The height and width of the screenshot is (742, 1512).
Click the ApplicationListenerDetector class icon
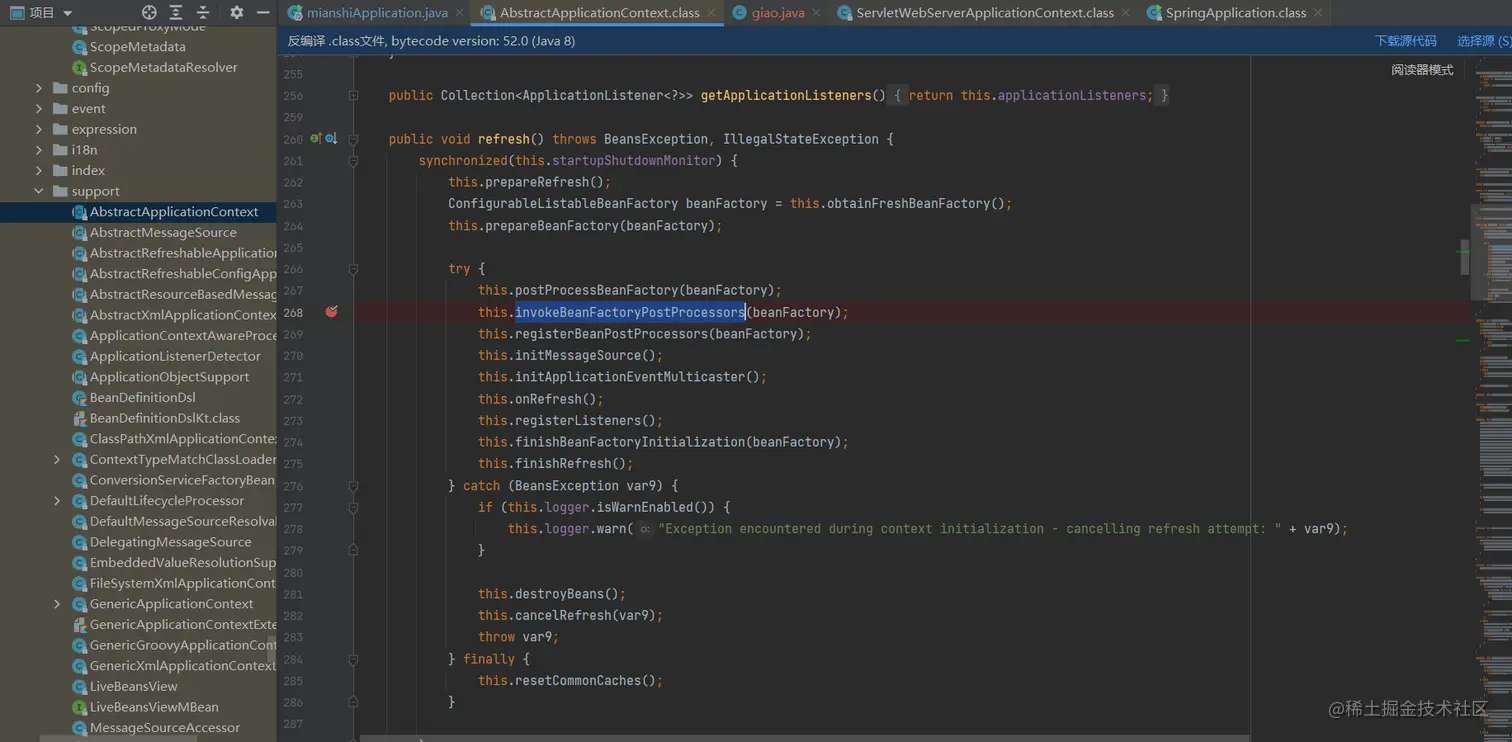(x=79, y=356)
